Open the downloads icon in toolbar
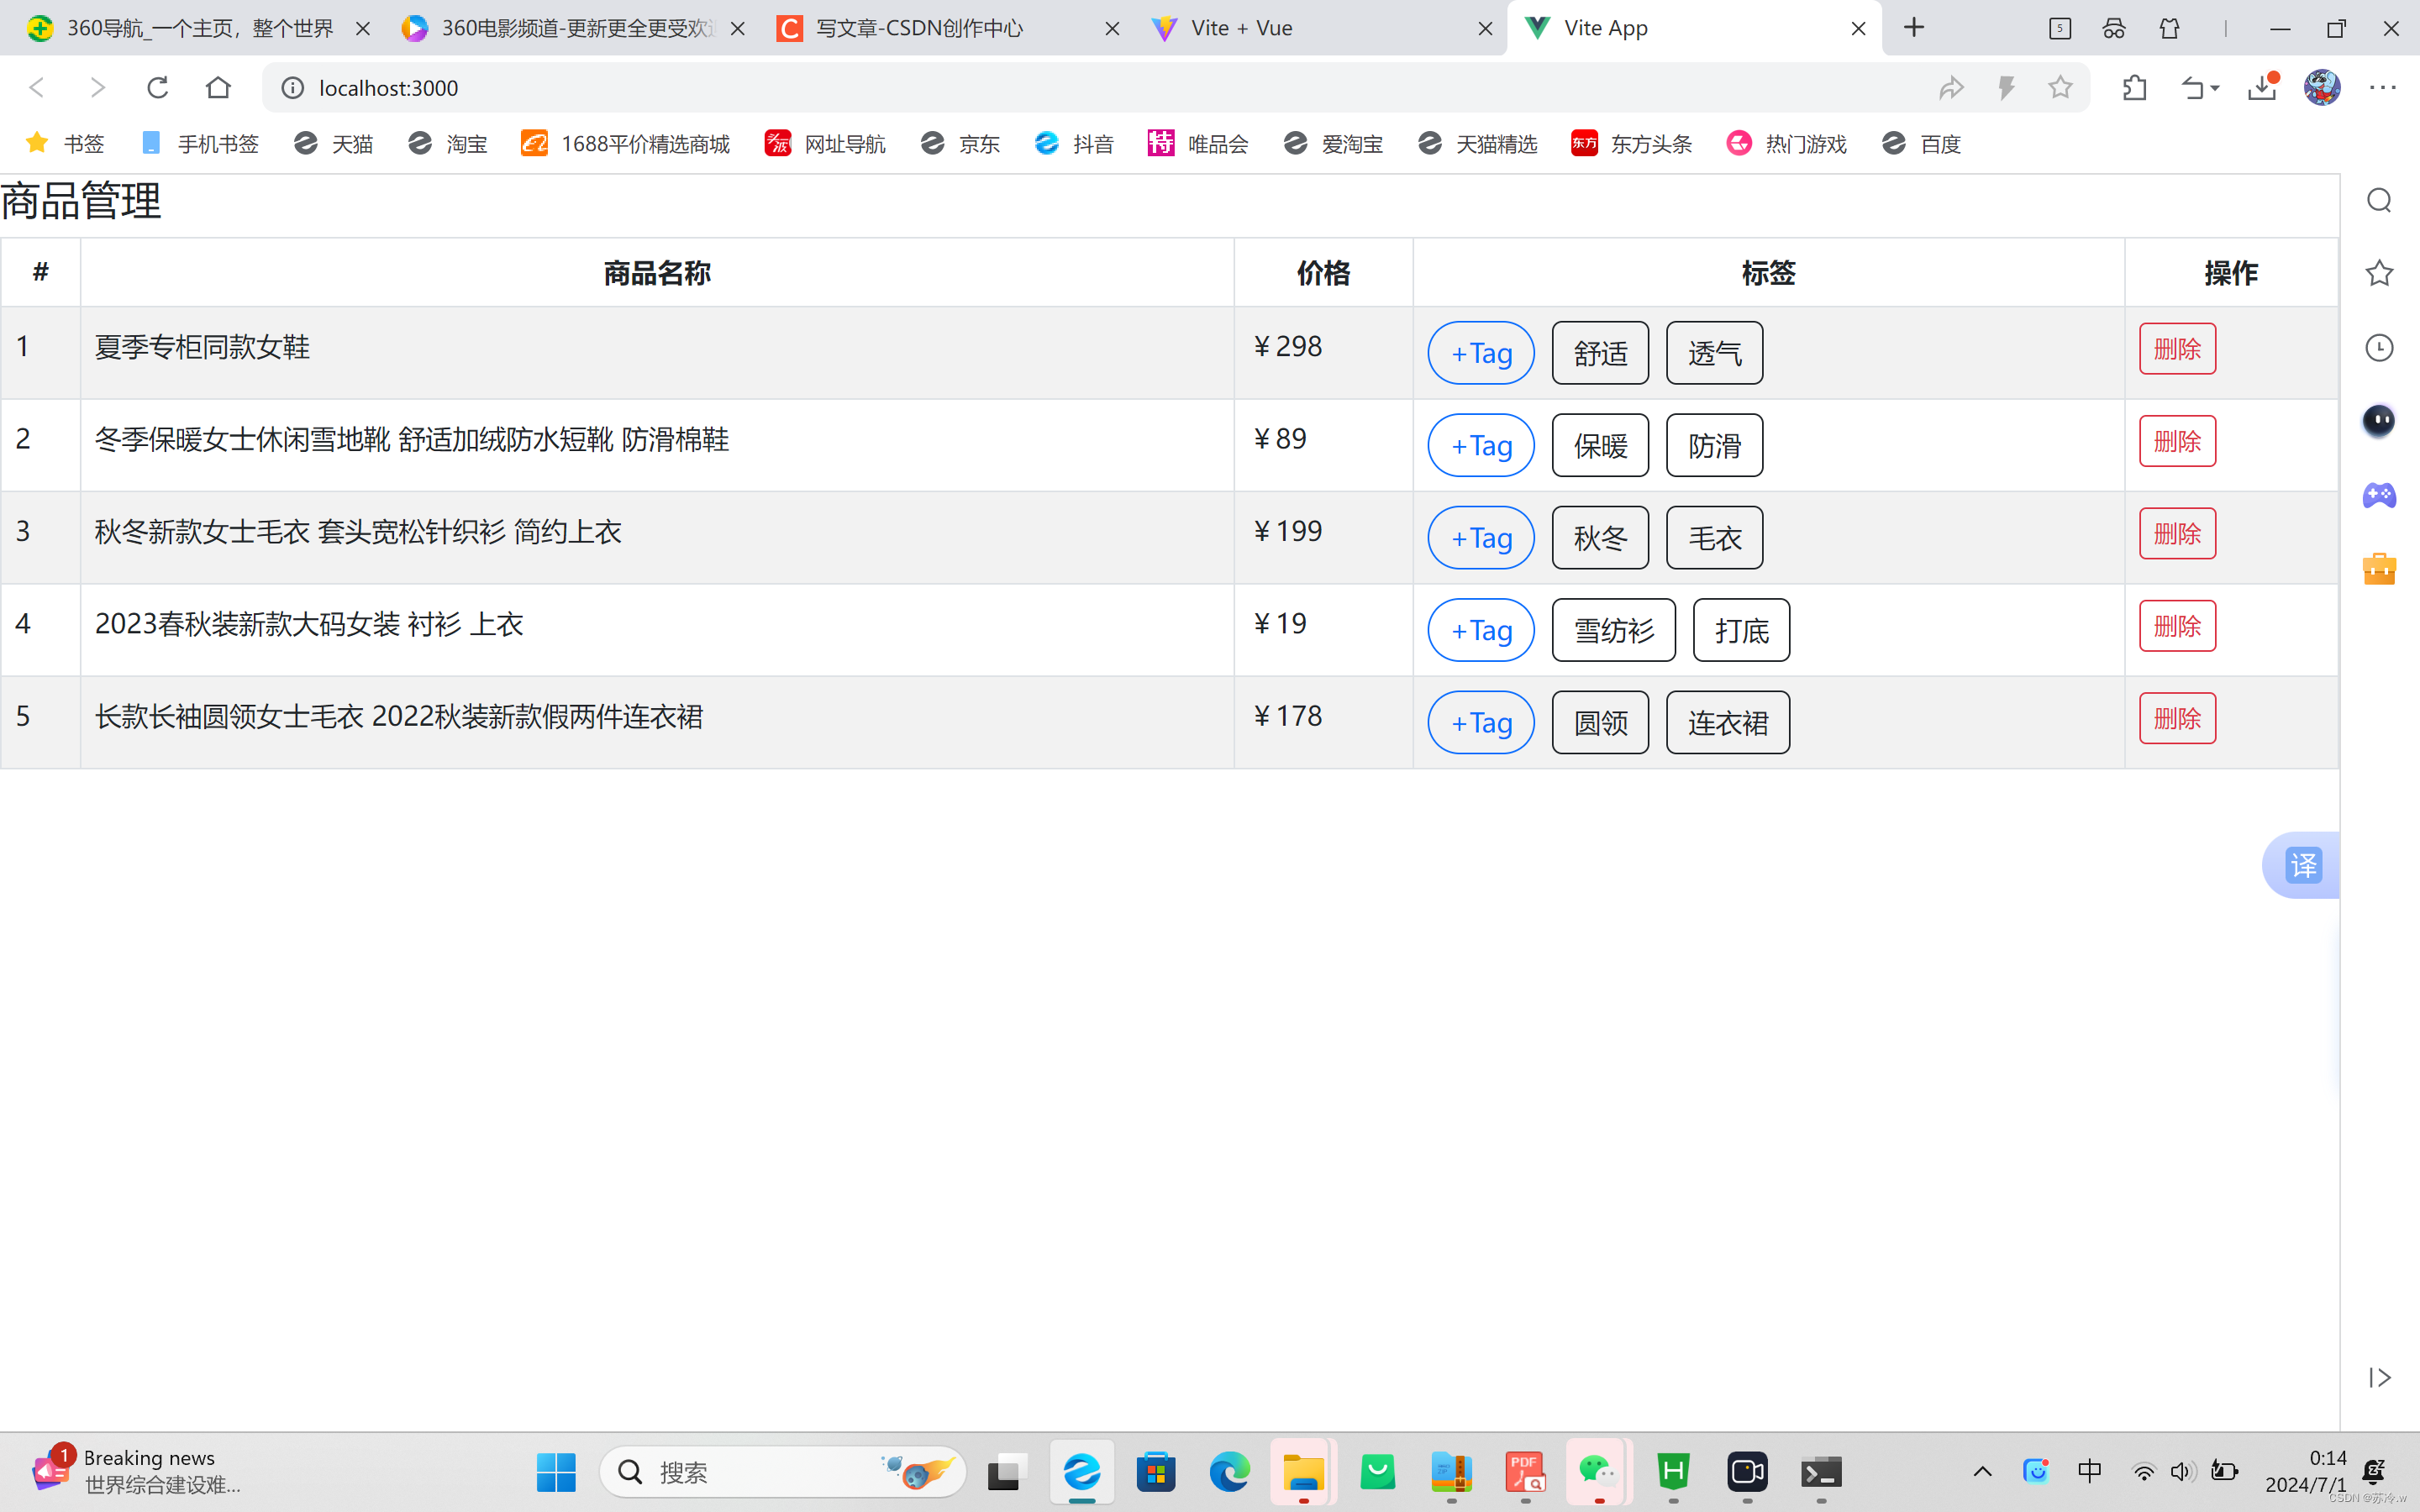The image size is (2420, 1512). pos(2262,88)
